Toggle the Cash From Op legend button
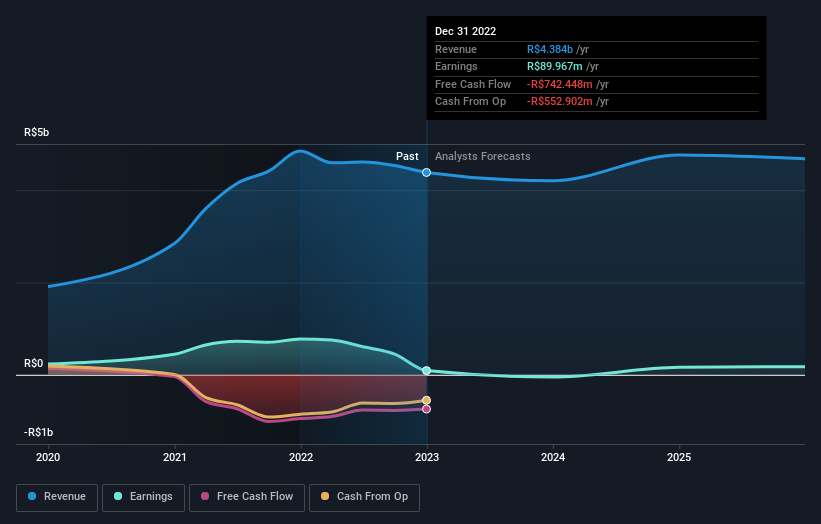The width and height of the screenshot is (821, 524). [x=364, y=497]
